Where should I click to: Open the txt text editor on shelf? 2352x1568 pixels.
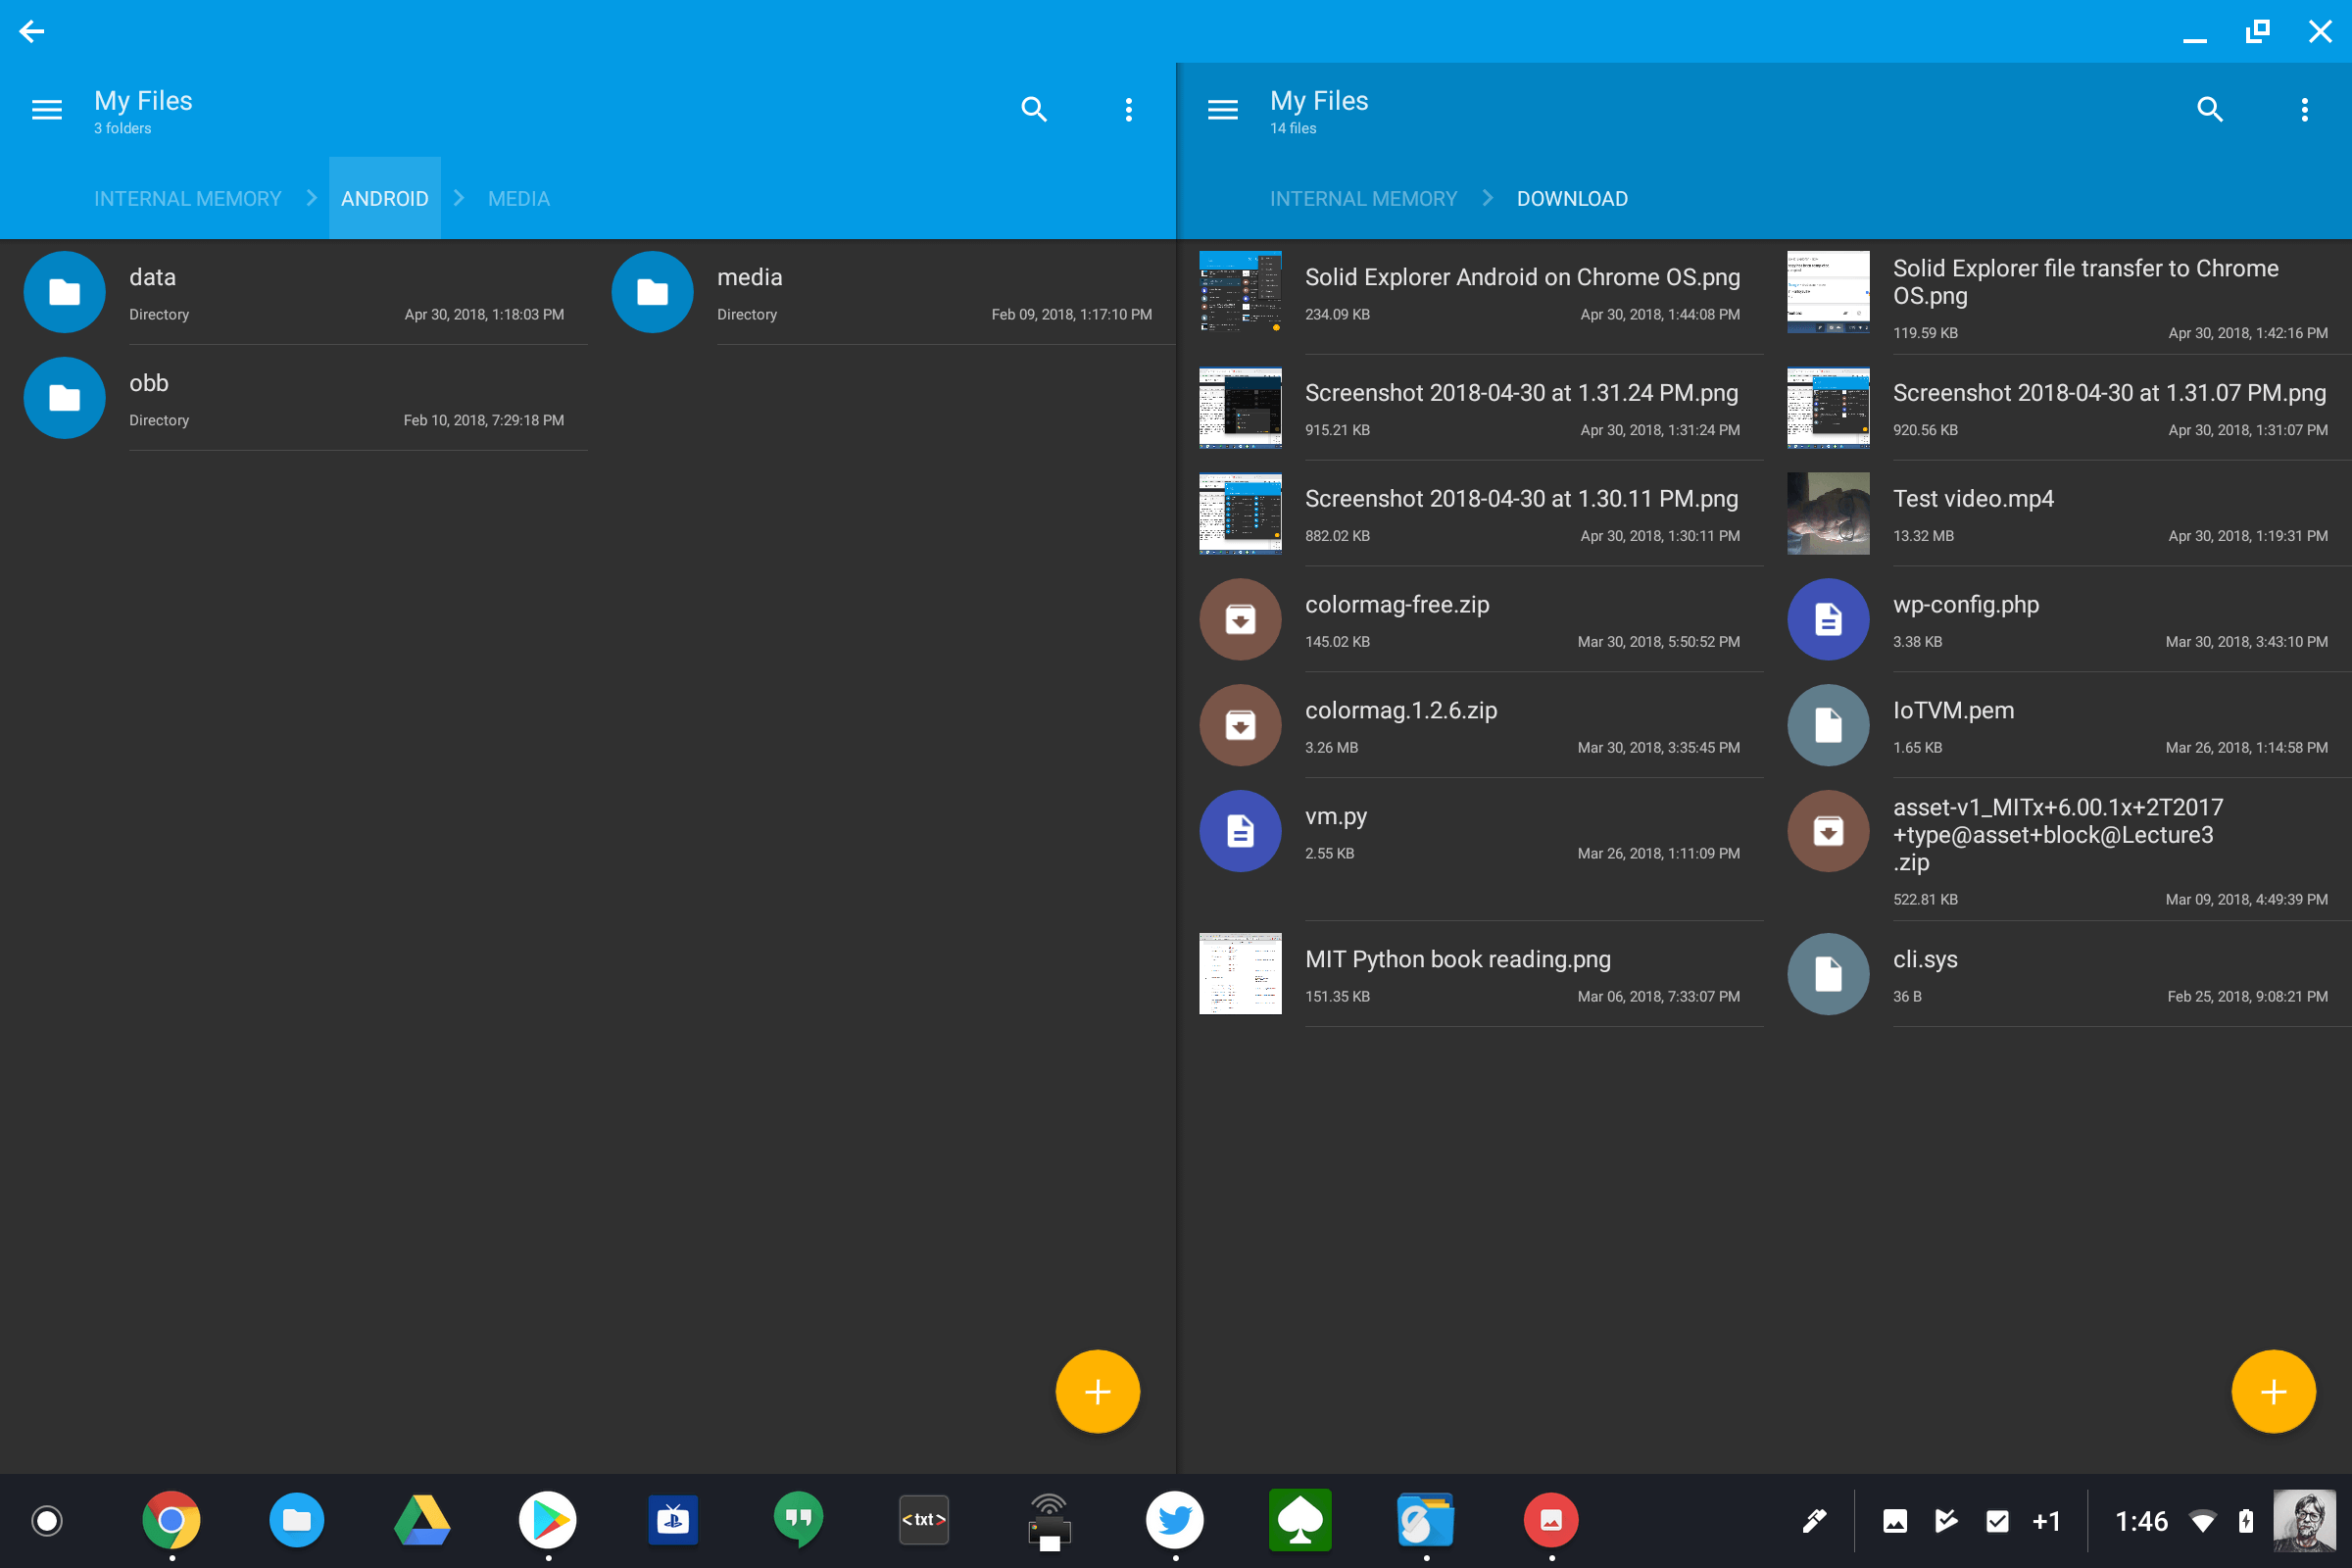tap(924, 1521)
